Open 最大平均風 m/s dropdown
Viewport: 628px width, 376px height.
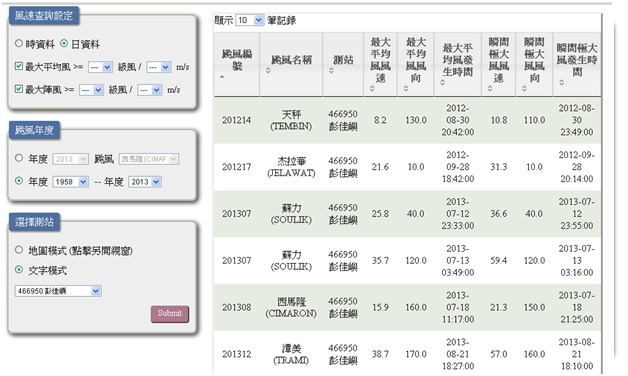159,67
